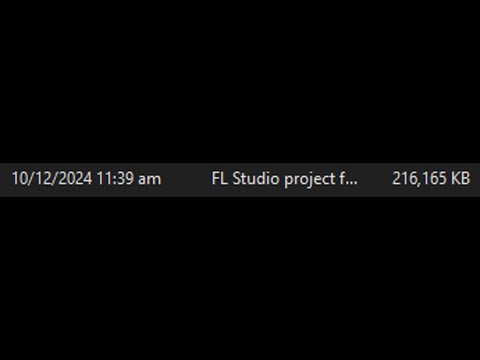Select the 11:39 am time text

tap(129, 179)
